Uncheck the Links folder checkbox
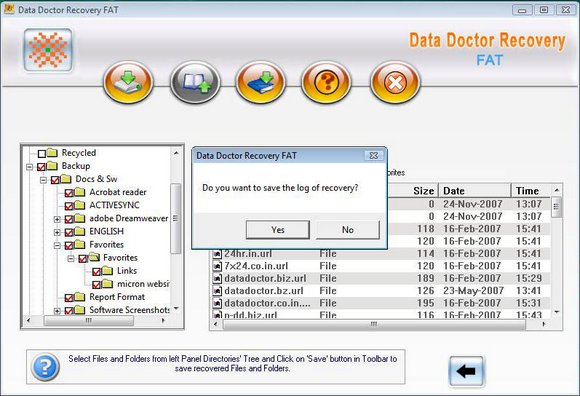Screen dimensions: 580x396 coord(97,272)
